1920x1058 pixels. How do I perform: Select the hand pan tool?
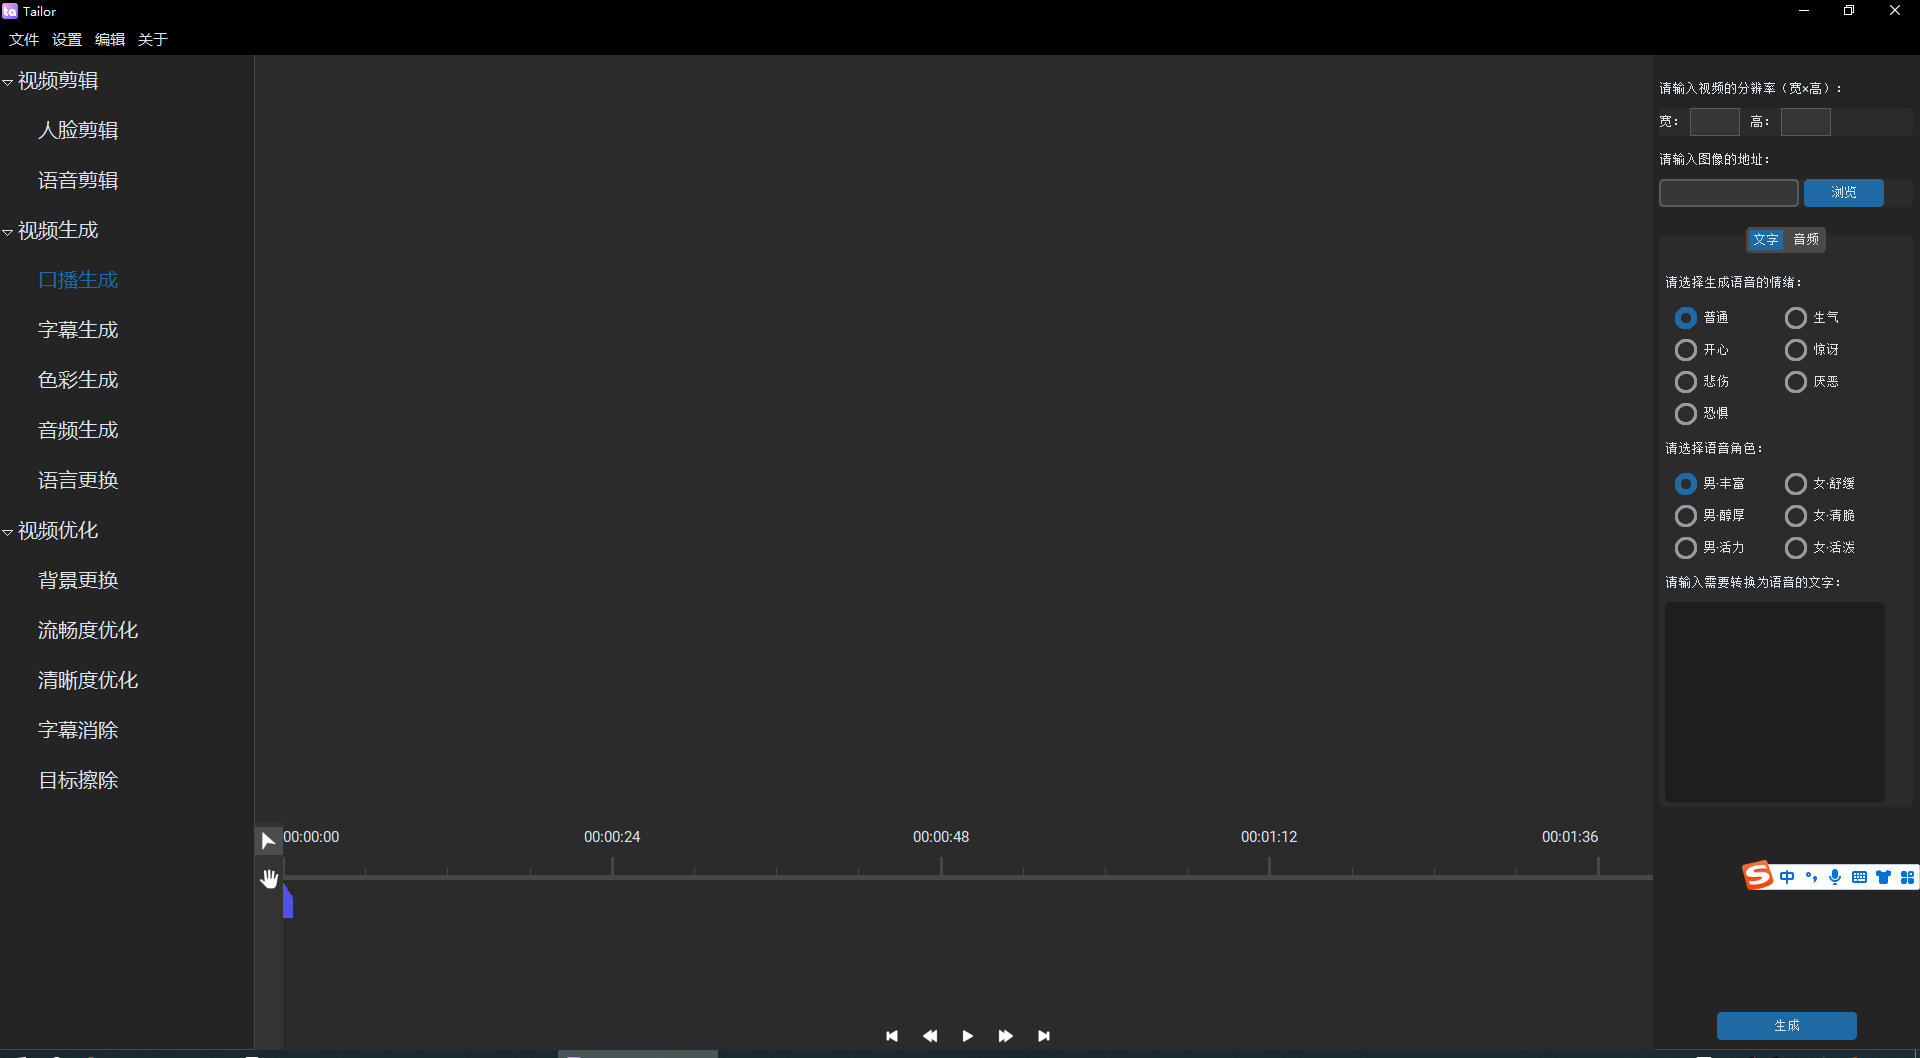pyautogui.click(x=269, y=879)
